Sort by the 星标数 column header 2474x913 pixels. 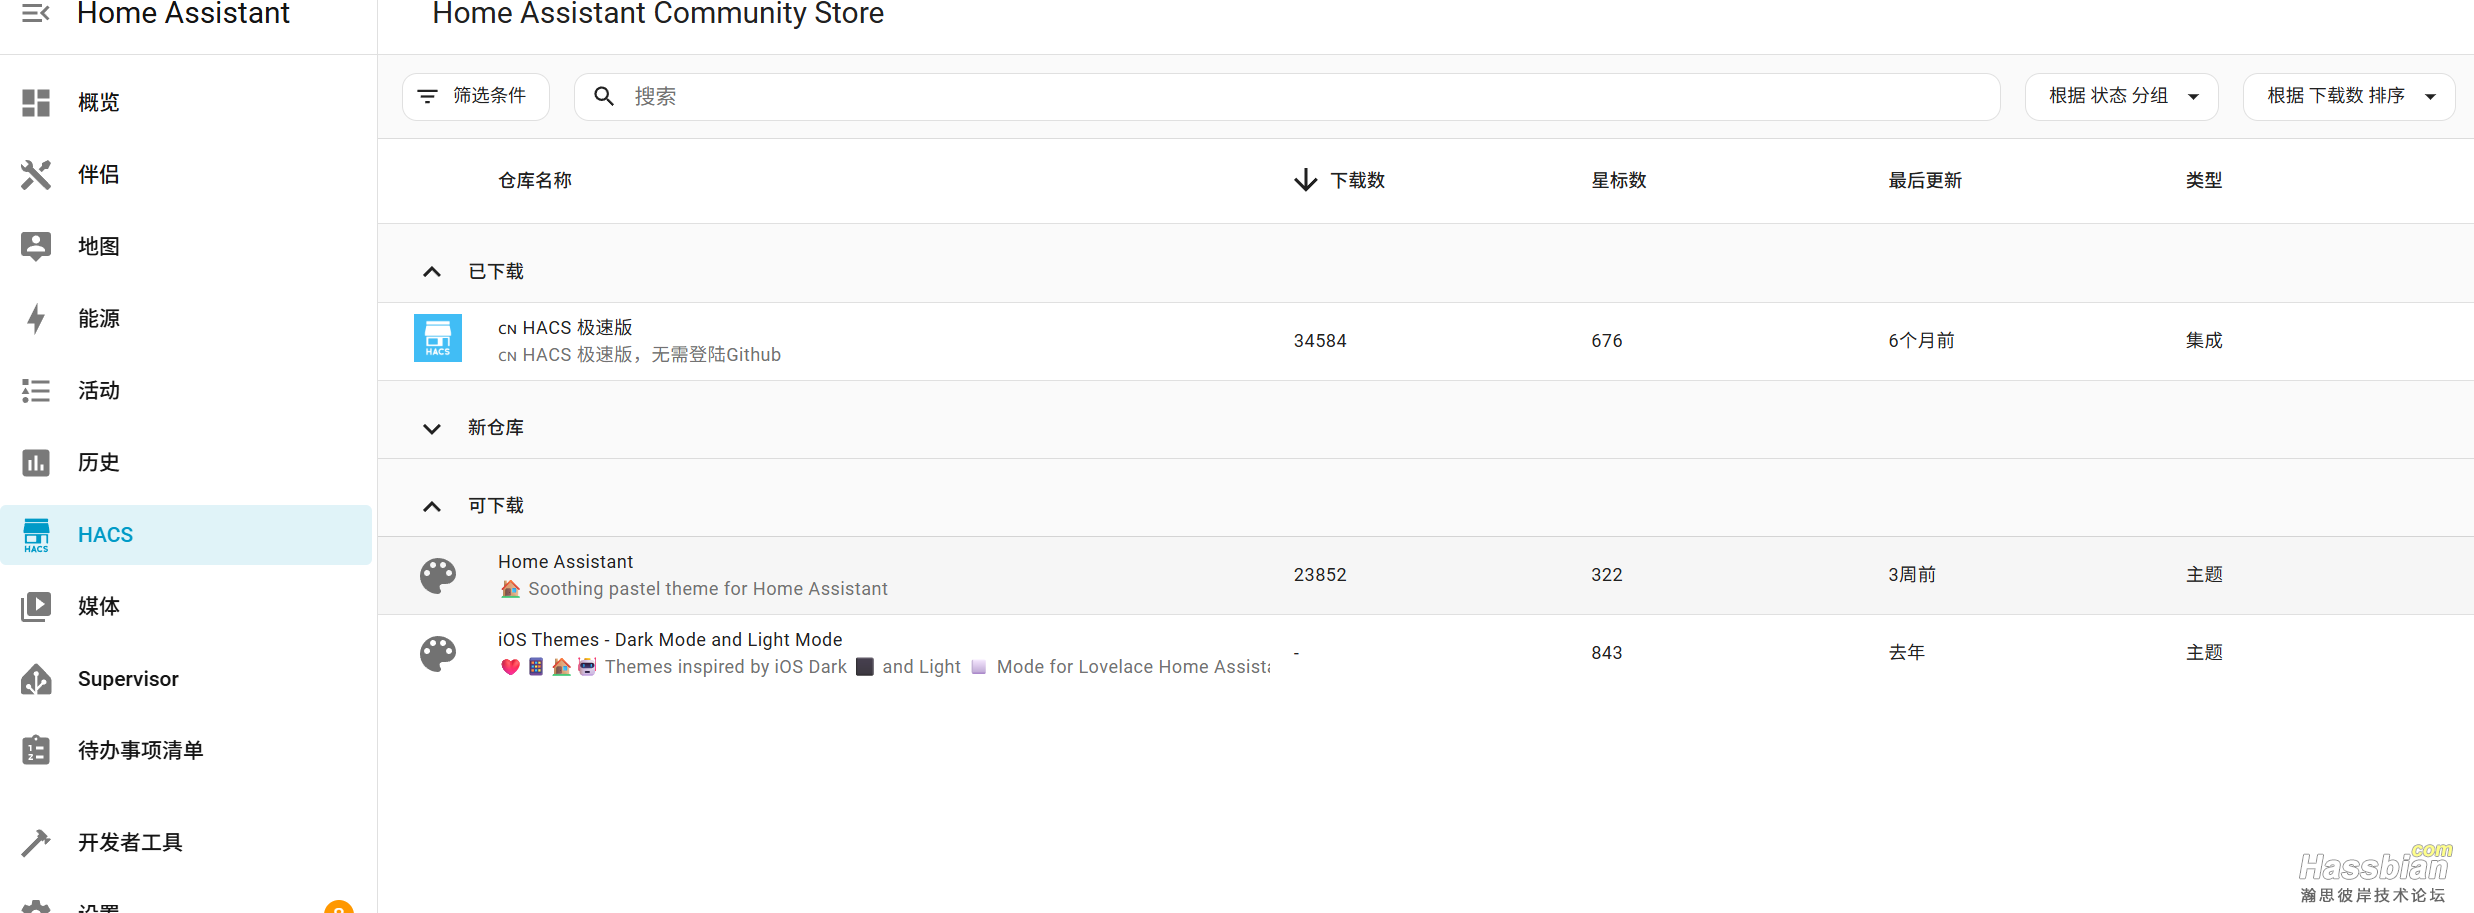(1618, 180)
